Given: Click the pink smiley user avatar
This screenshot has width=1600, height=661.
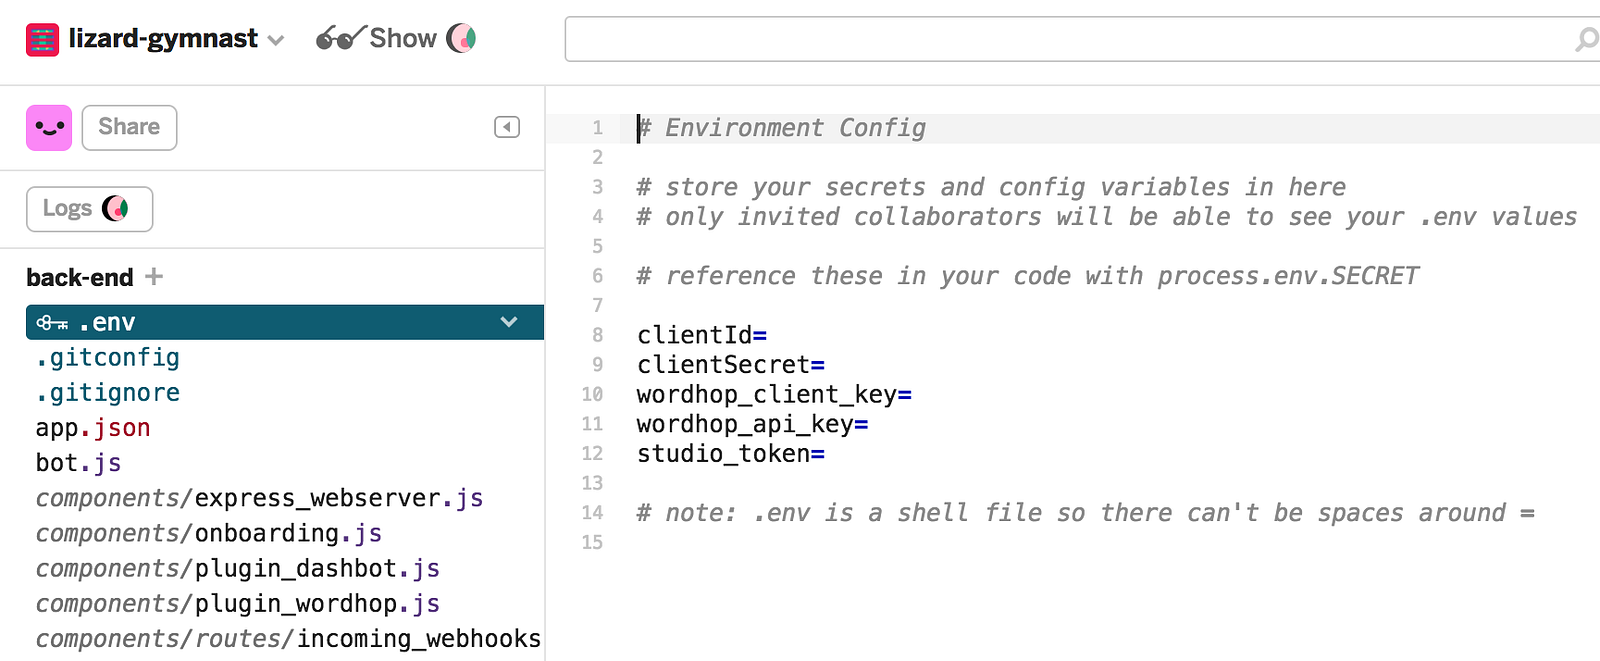Looking at the screenshot, I should point(49,128).
